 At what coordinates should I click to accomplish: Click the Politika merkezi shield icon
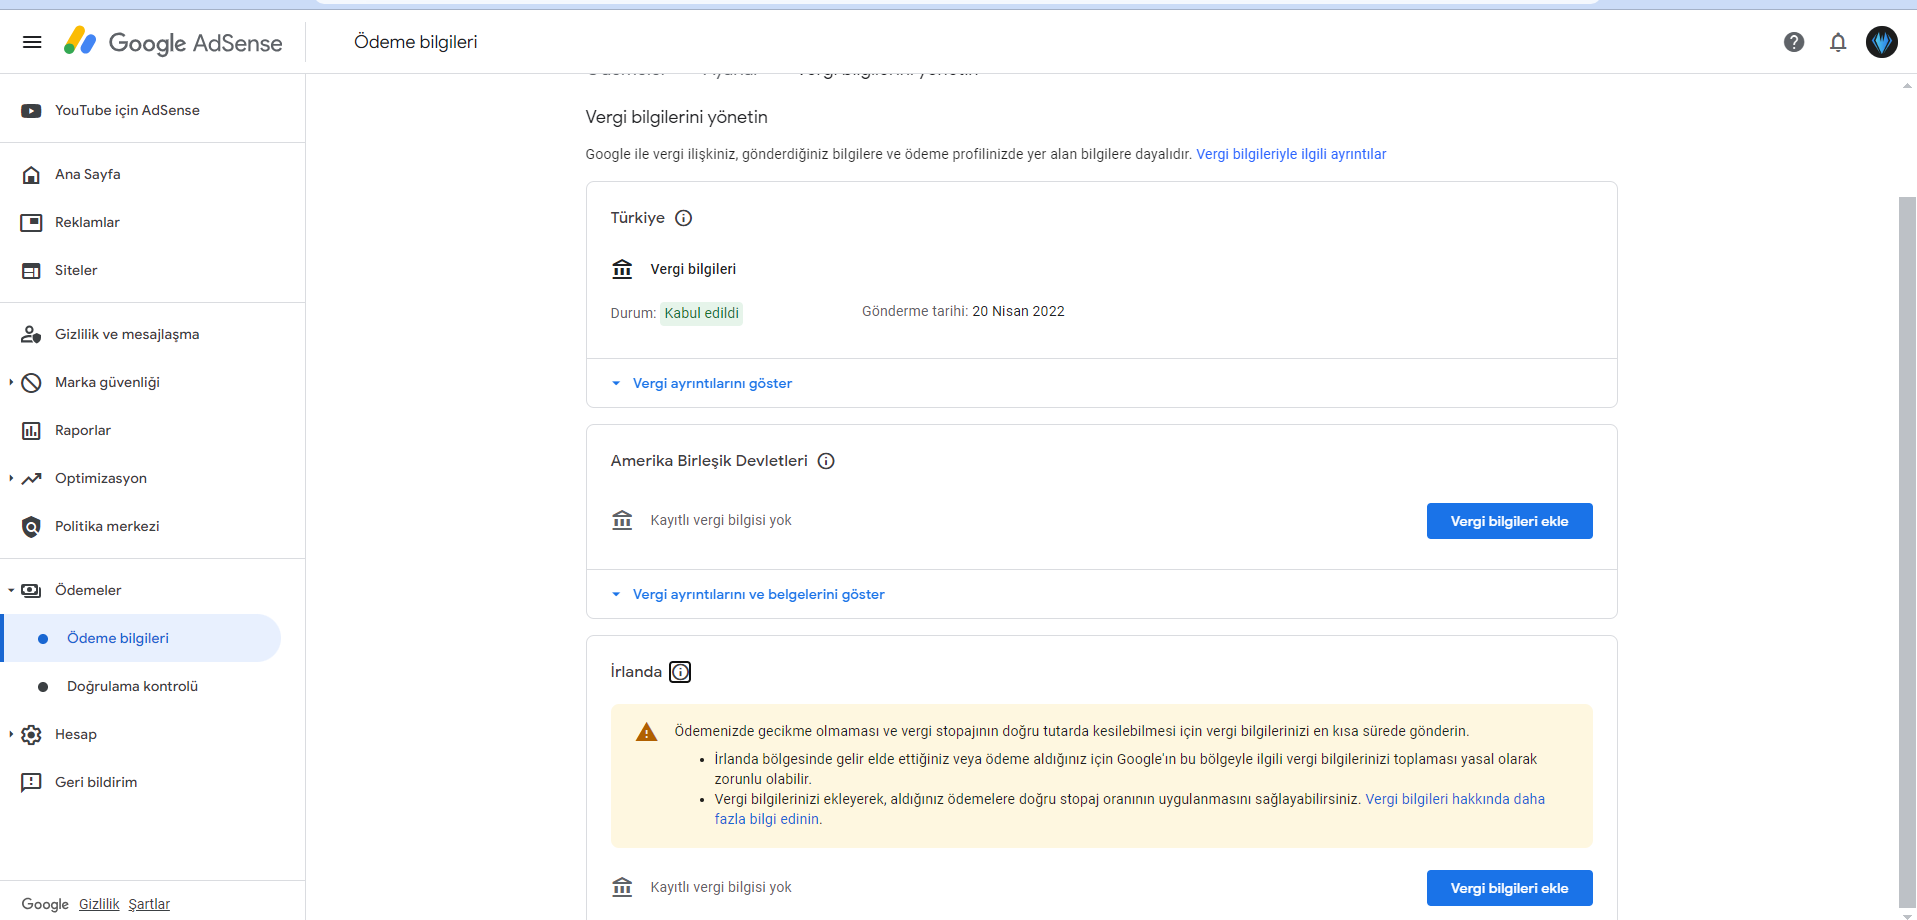(32, 527)
